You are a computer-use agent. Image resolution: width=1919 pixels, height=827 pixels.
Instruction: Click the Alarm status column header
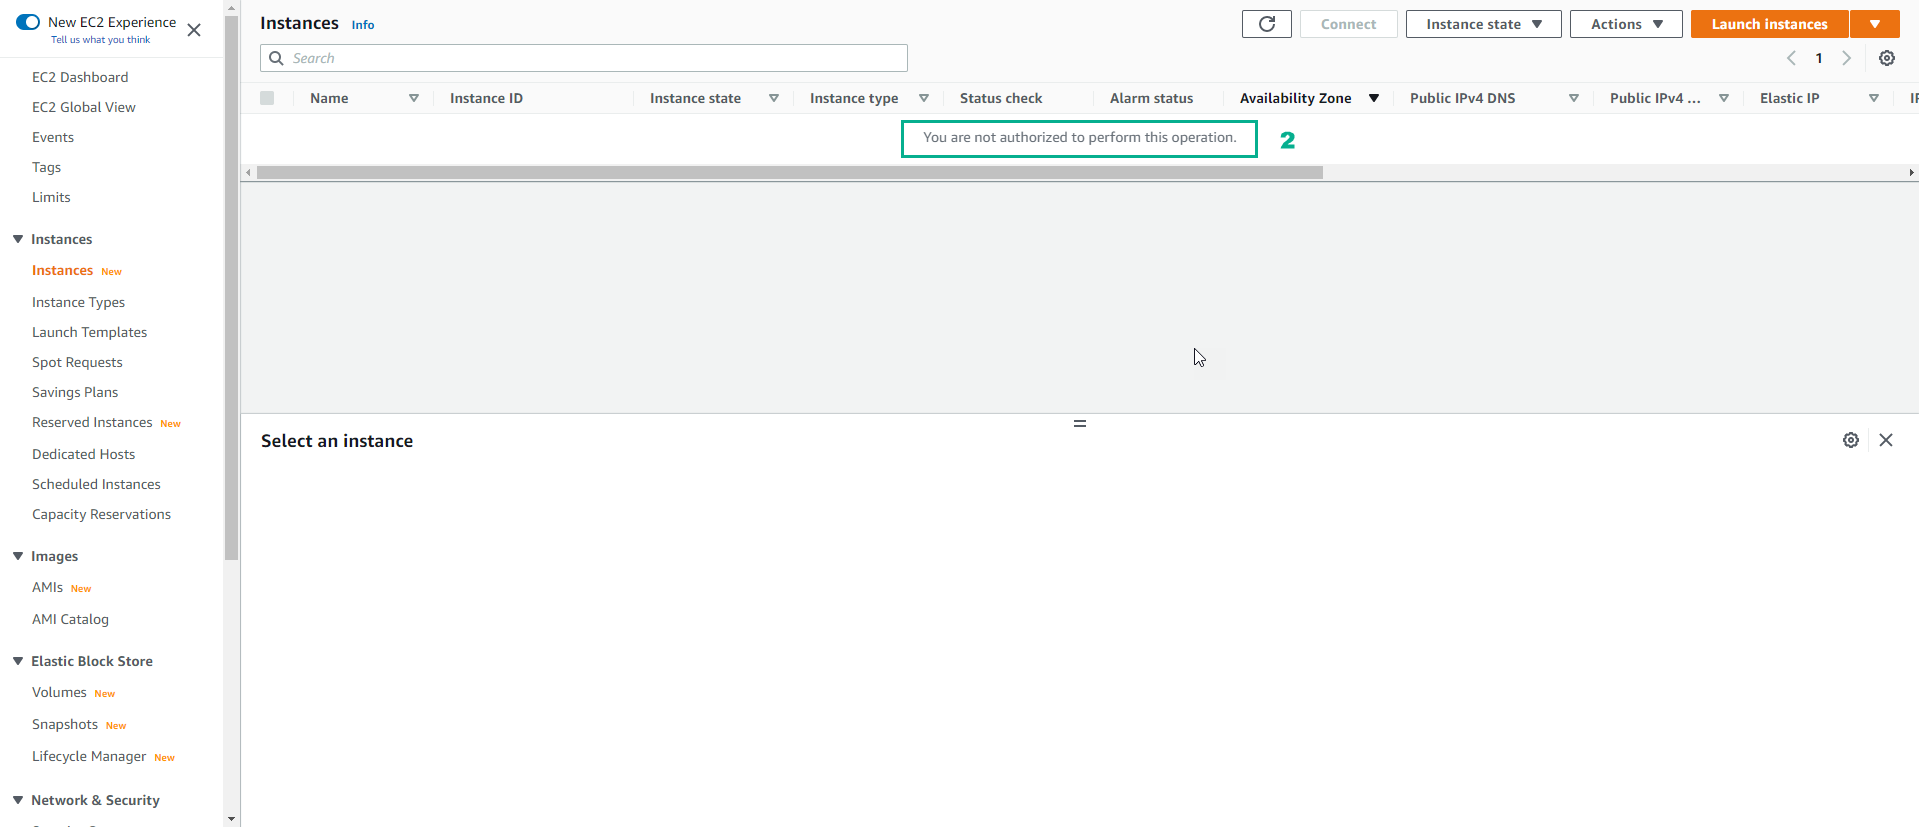[x=1151, y=98]
